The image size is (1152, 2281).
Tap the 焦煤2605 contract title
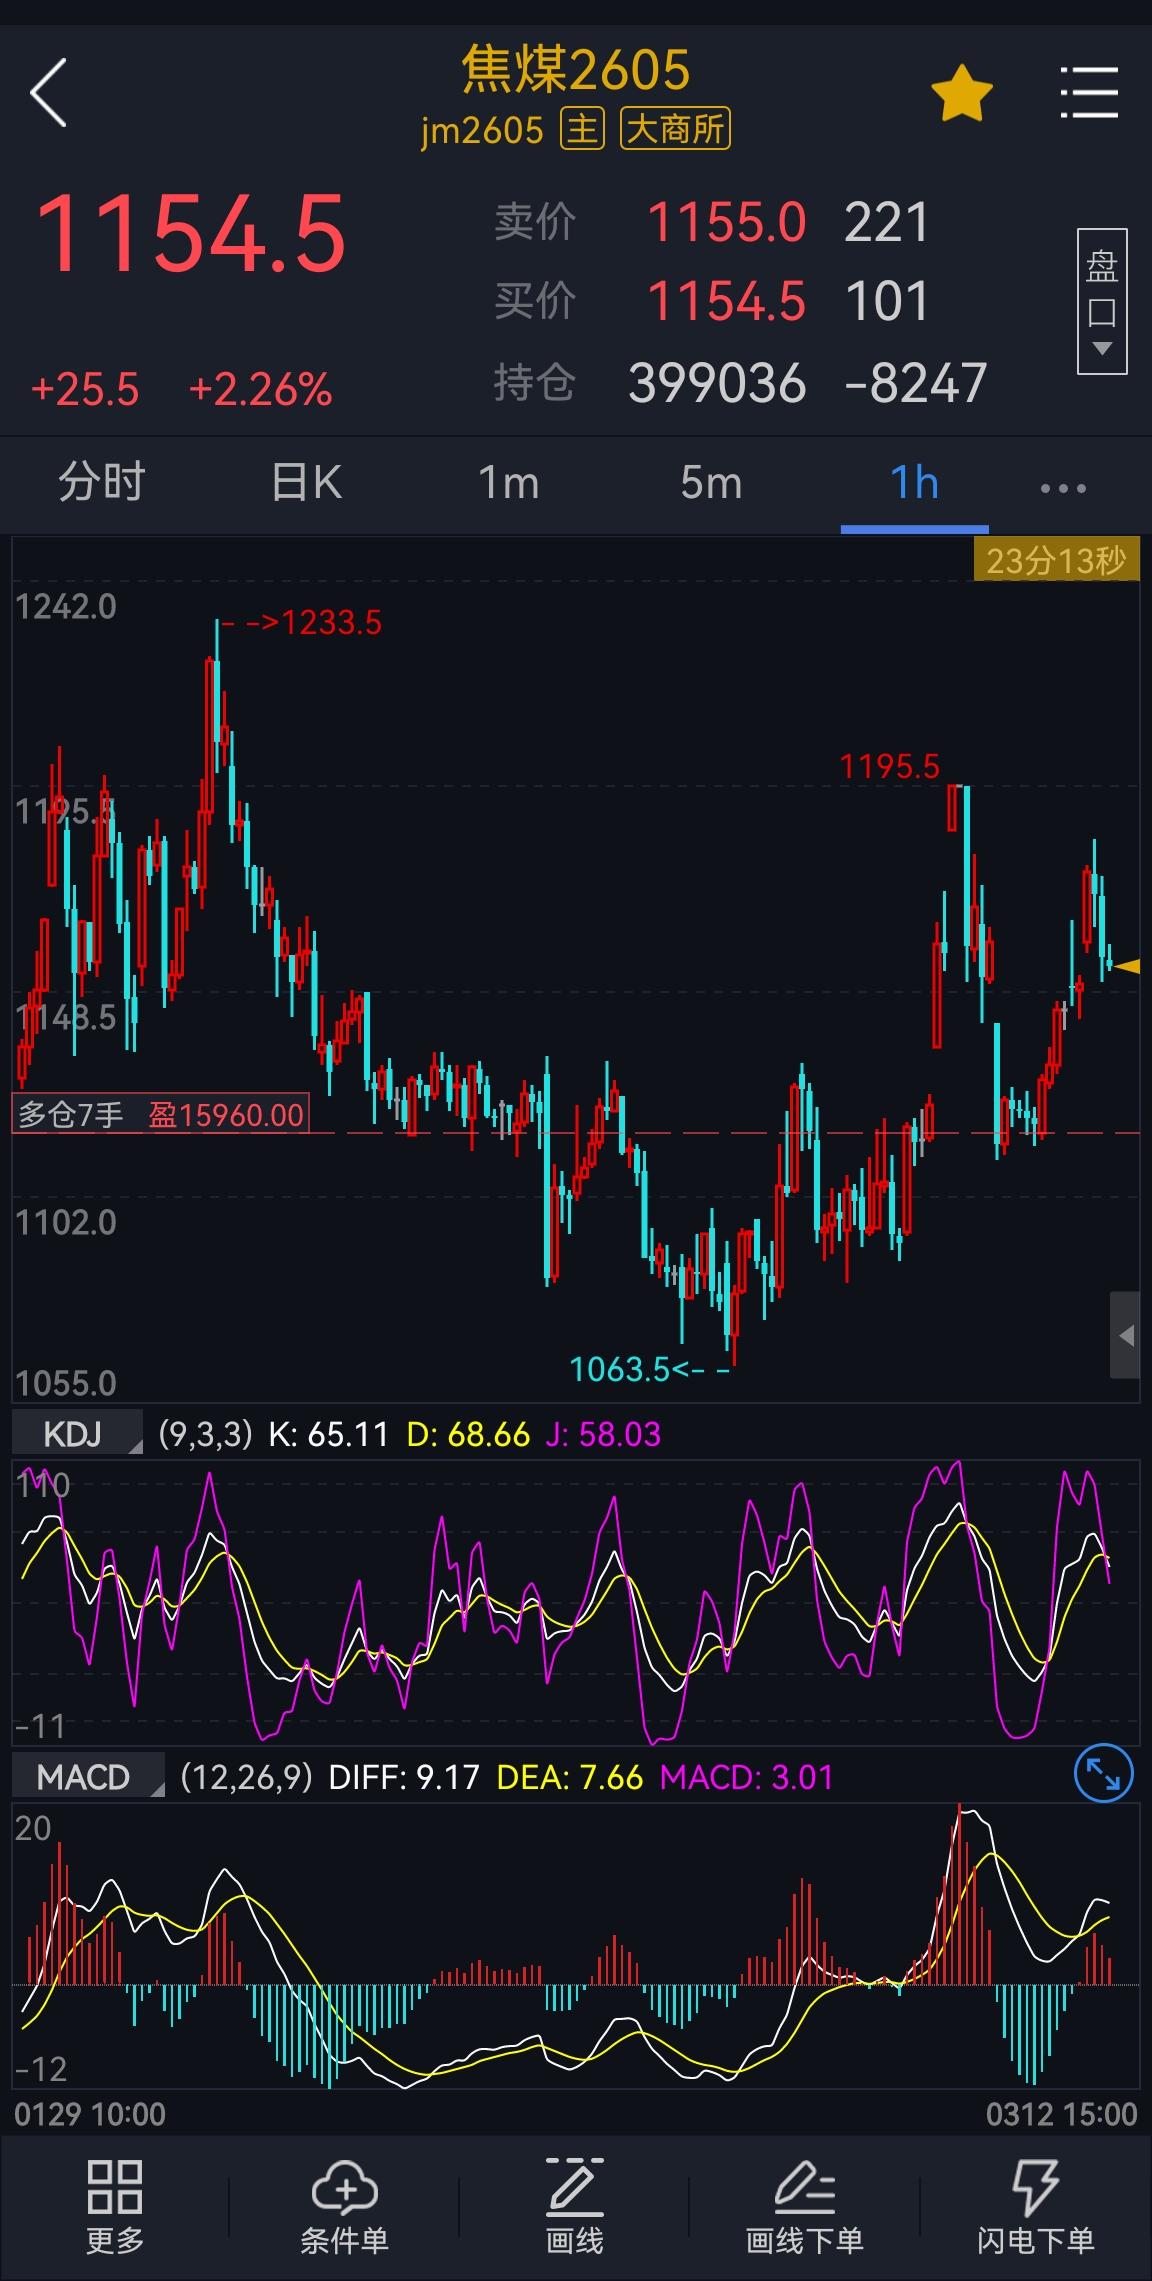[576, 69]
